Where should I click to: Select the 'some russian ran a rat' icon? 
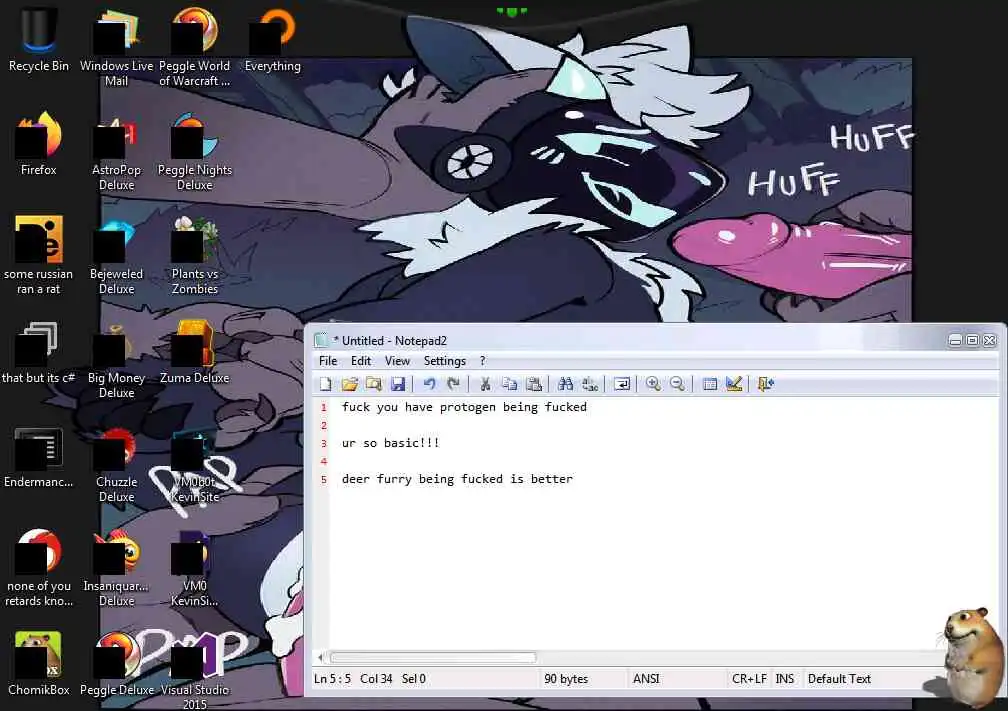(x=39, y=255)
